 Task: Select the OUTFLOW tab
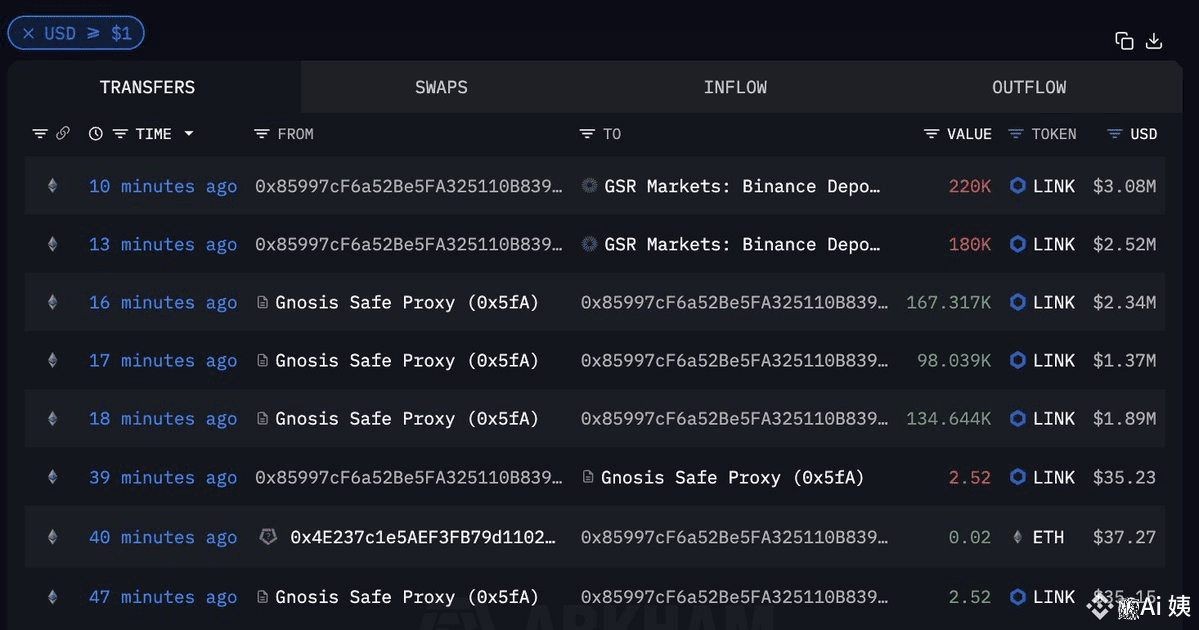(1028, 87)
